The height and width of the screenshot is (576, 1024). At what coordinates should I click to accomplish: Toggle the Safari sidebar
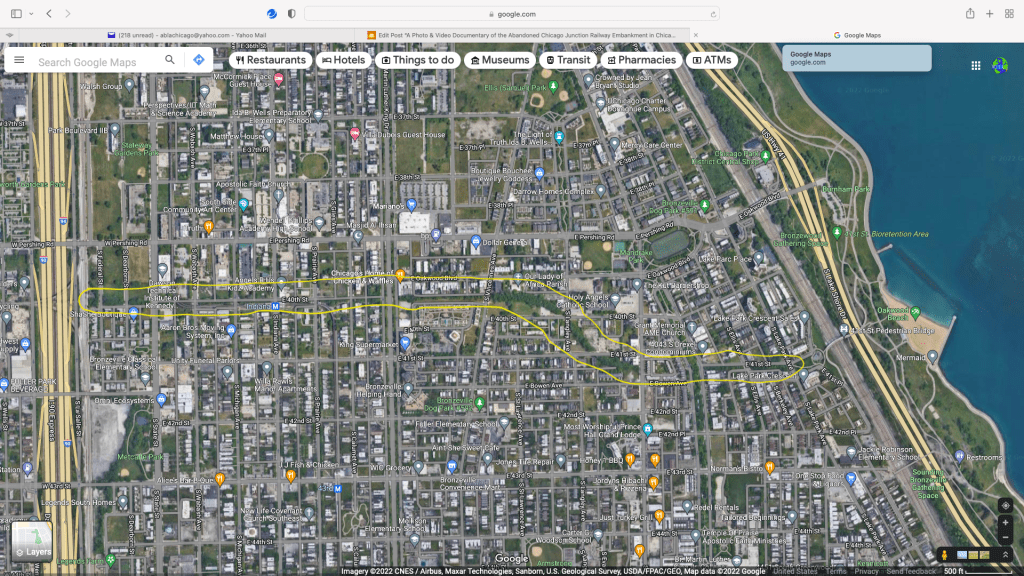point(16,14)
